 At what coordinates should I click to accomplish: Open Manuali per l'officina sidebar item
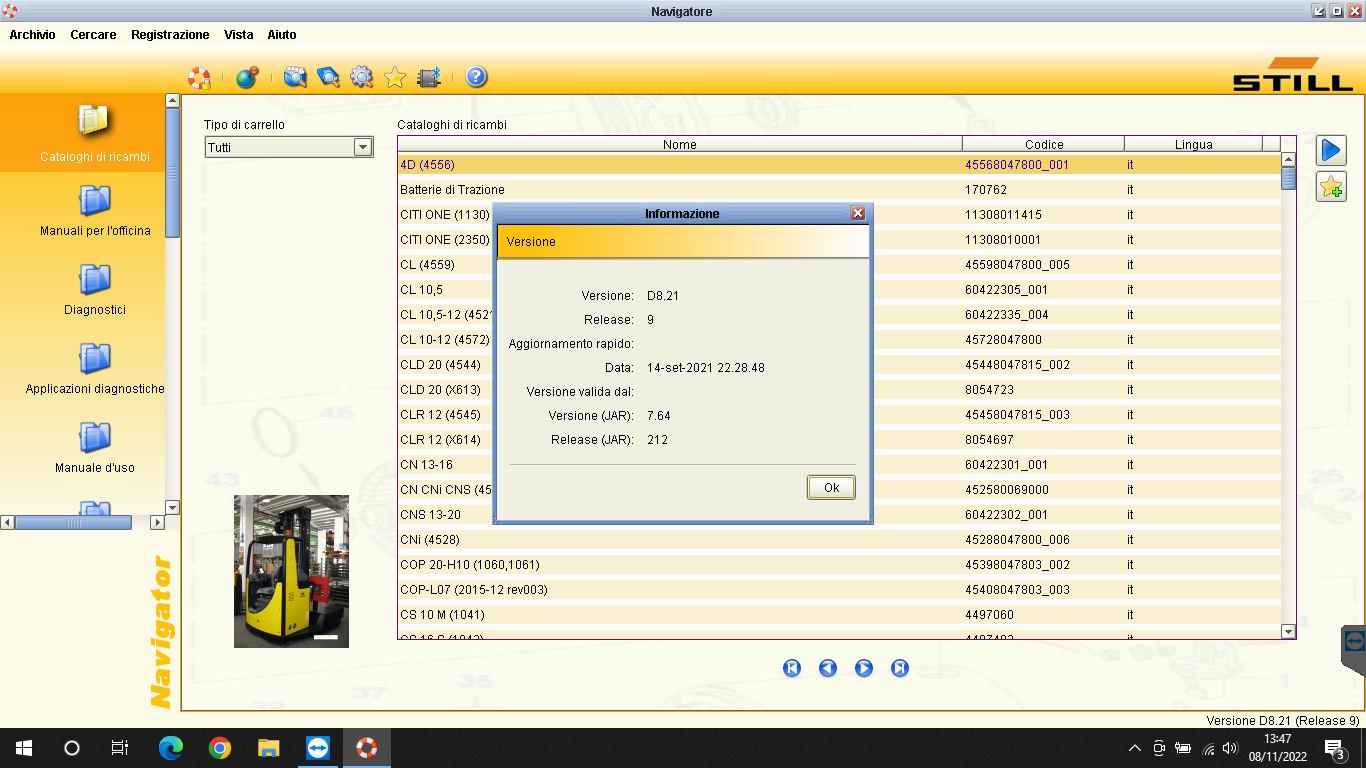[95, 211]
